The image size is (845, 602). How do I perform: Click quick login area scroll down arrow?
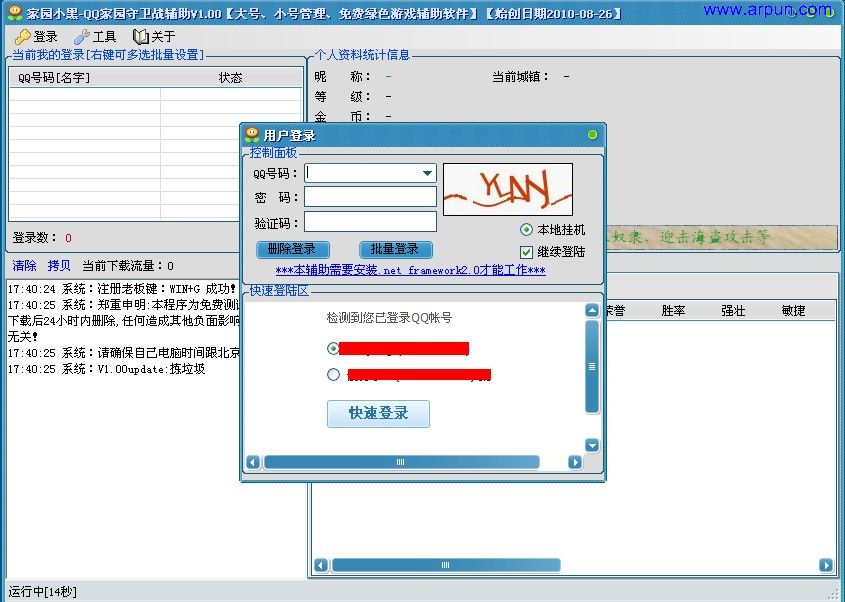click(592, 445)
